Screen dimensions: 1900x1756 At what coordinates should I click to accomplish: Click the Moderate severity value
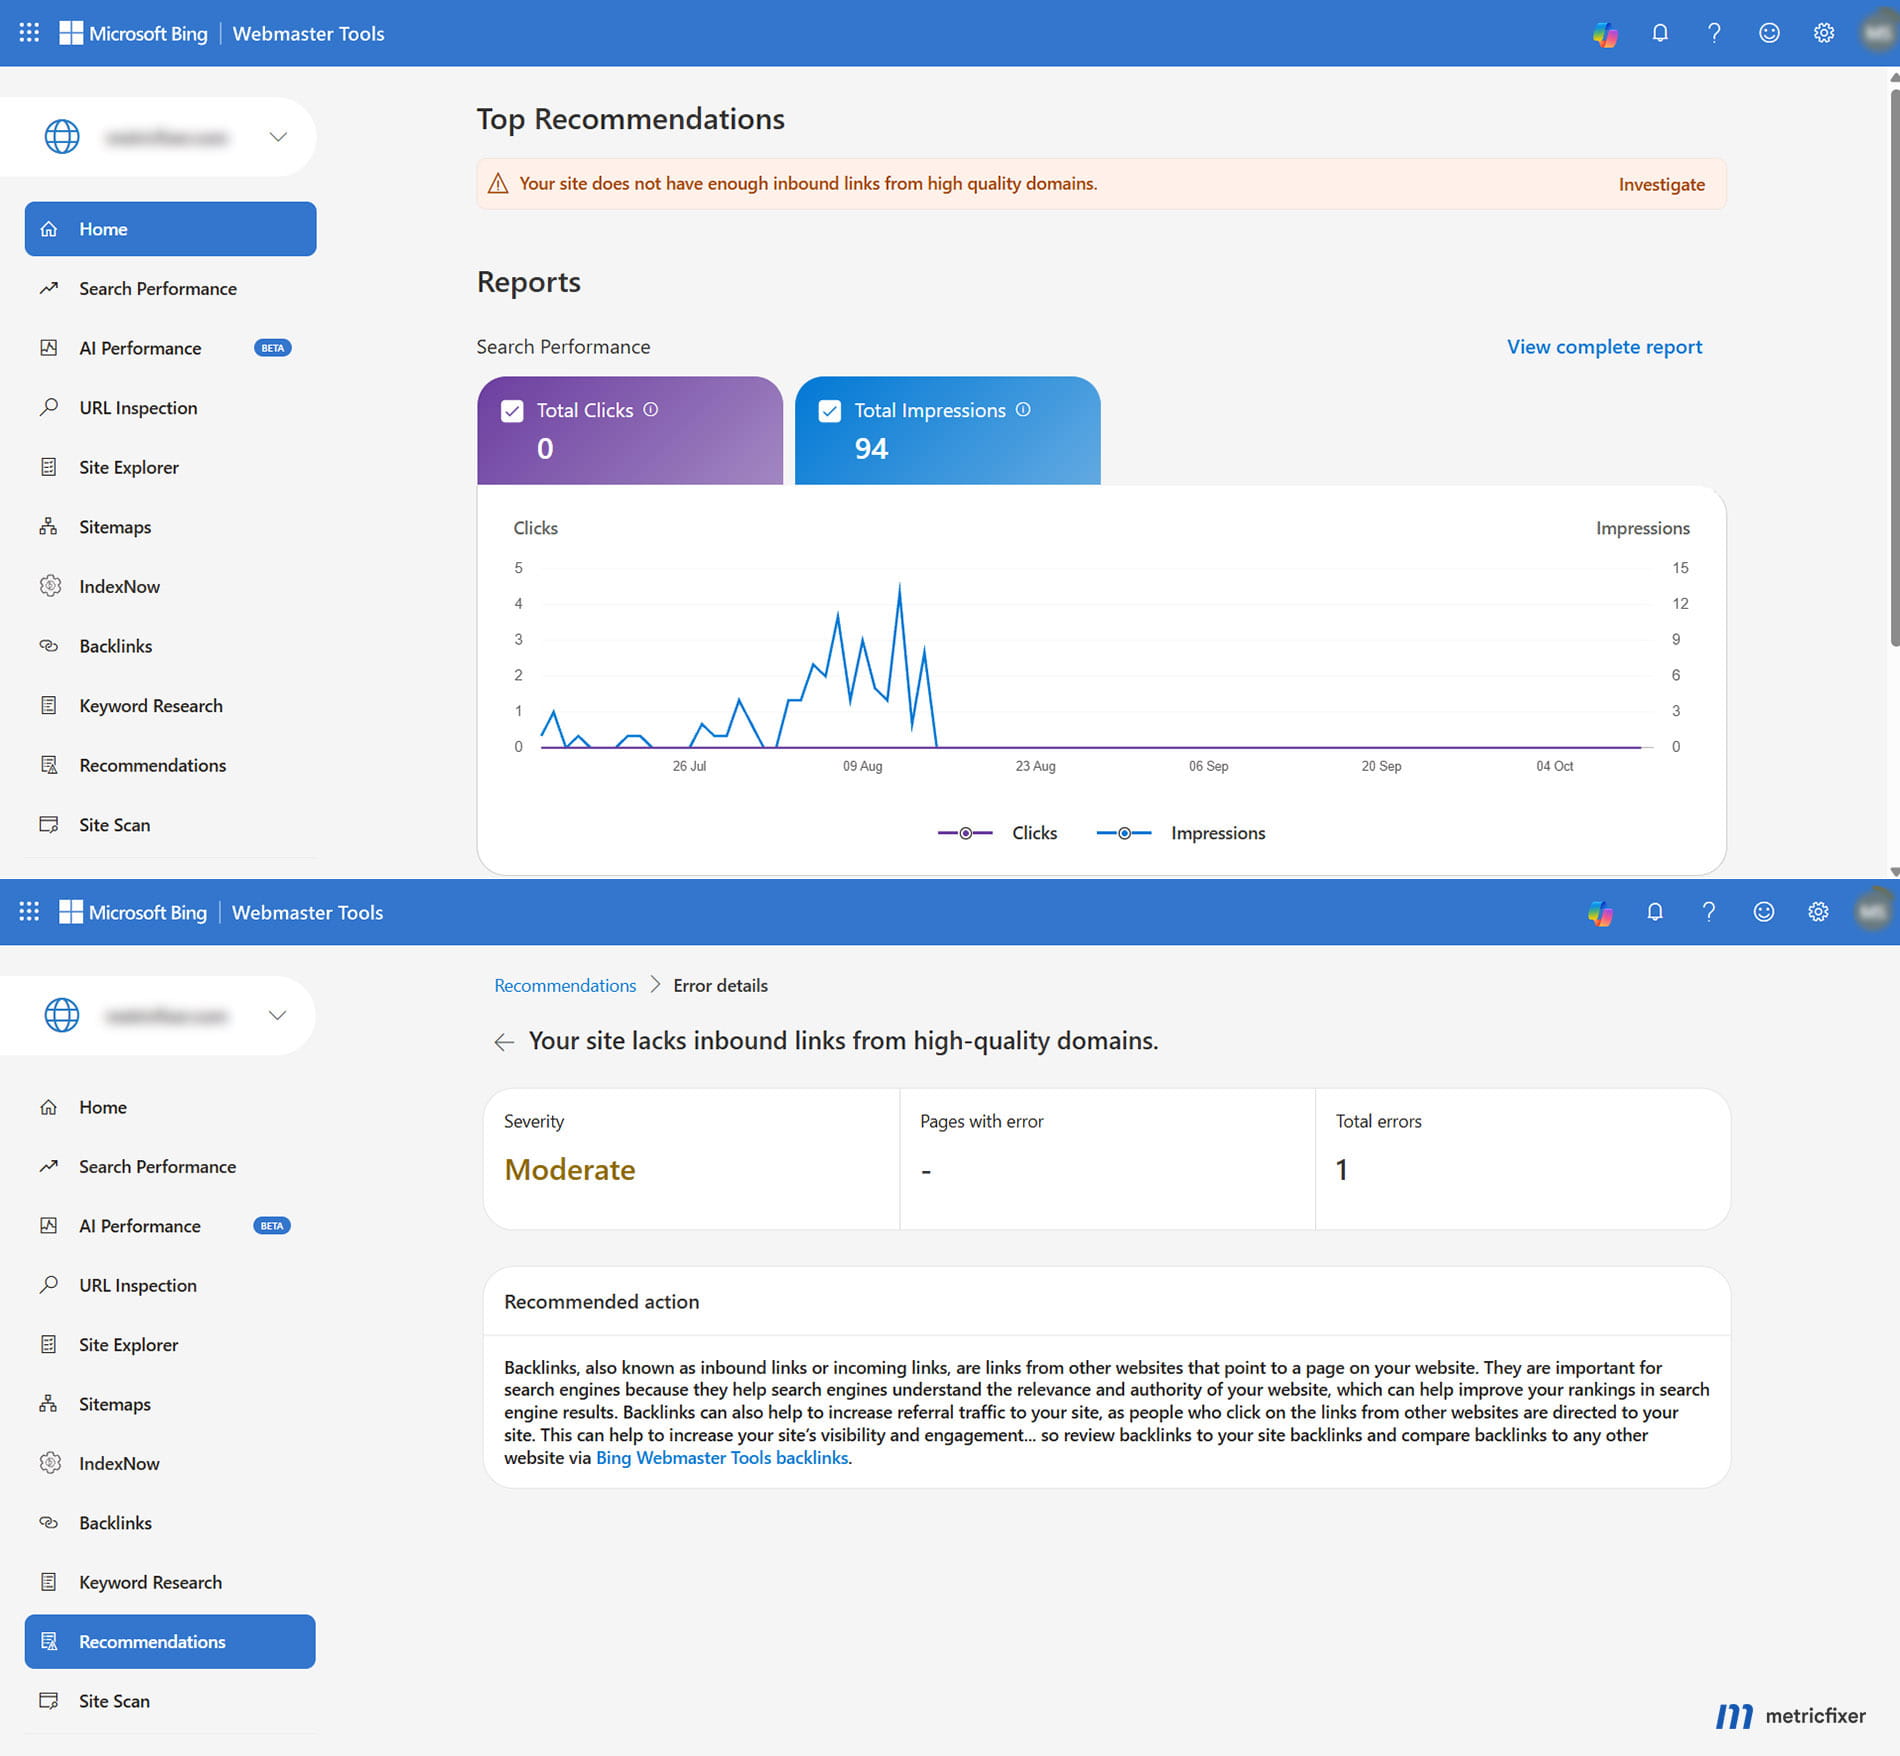tap(570, 1169)
